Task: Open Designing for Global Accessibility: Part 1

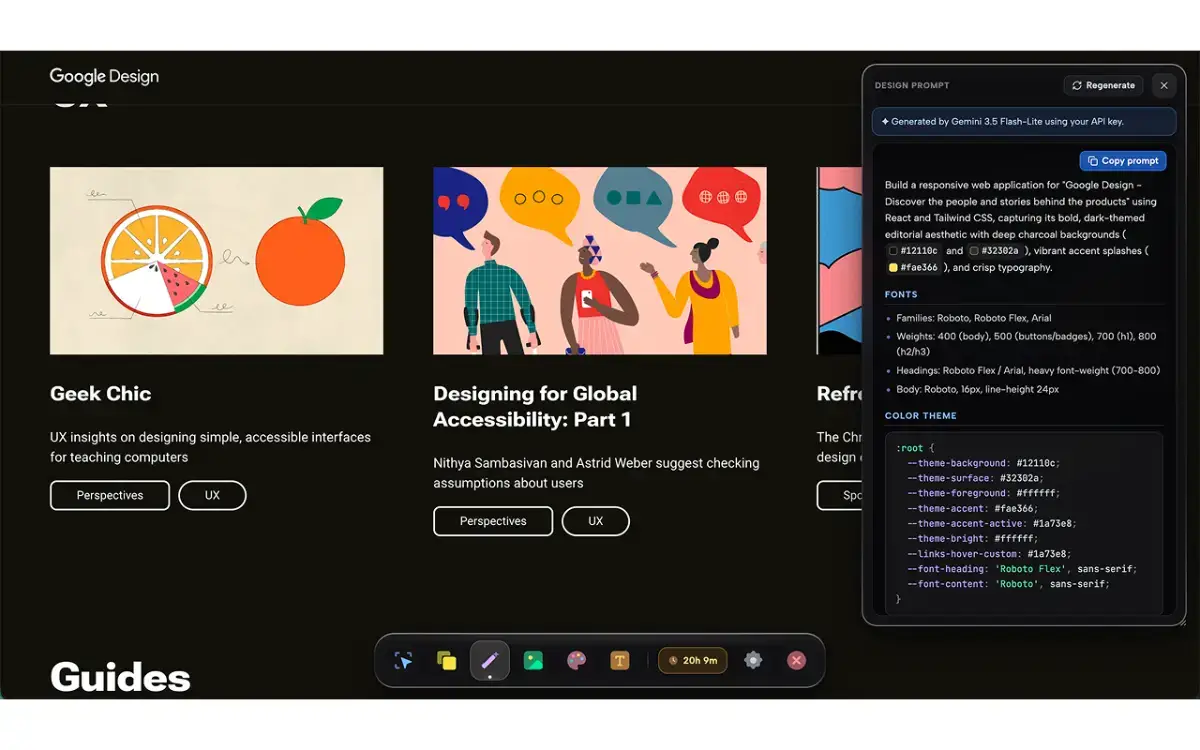Action: [535, 406]
